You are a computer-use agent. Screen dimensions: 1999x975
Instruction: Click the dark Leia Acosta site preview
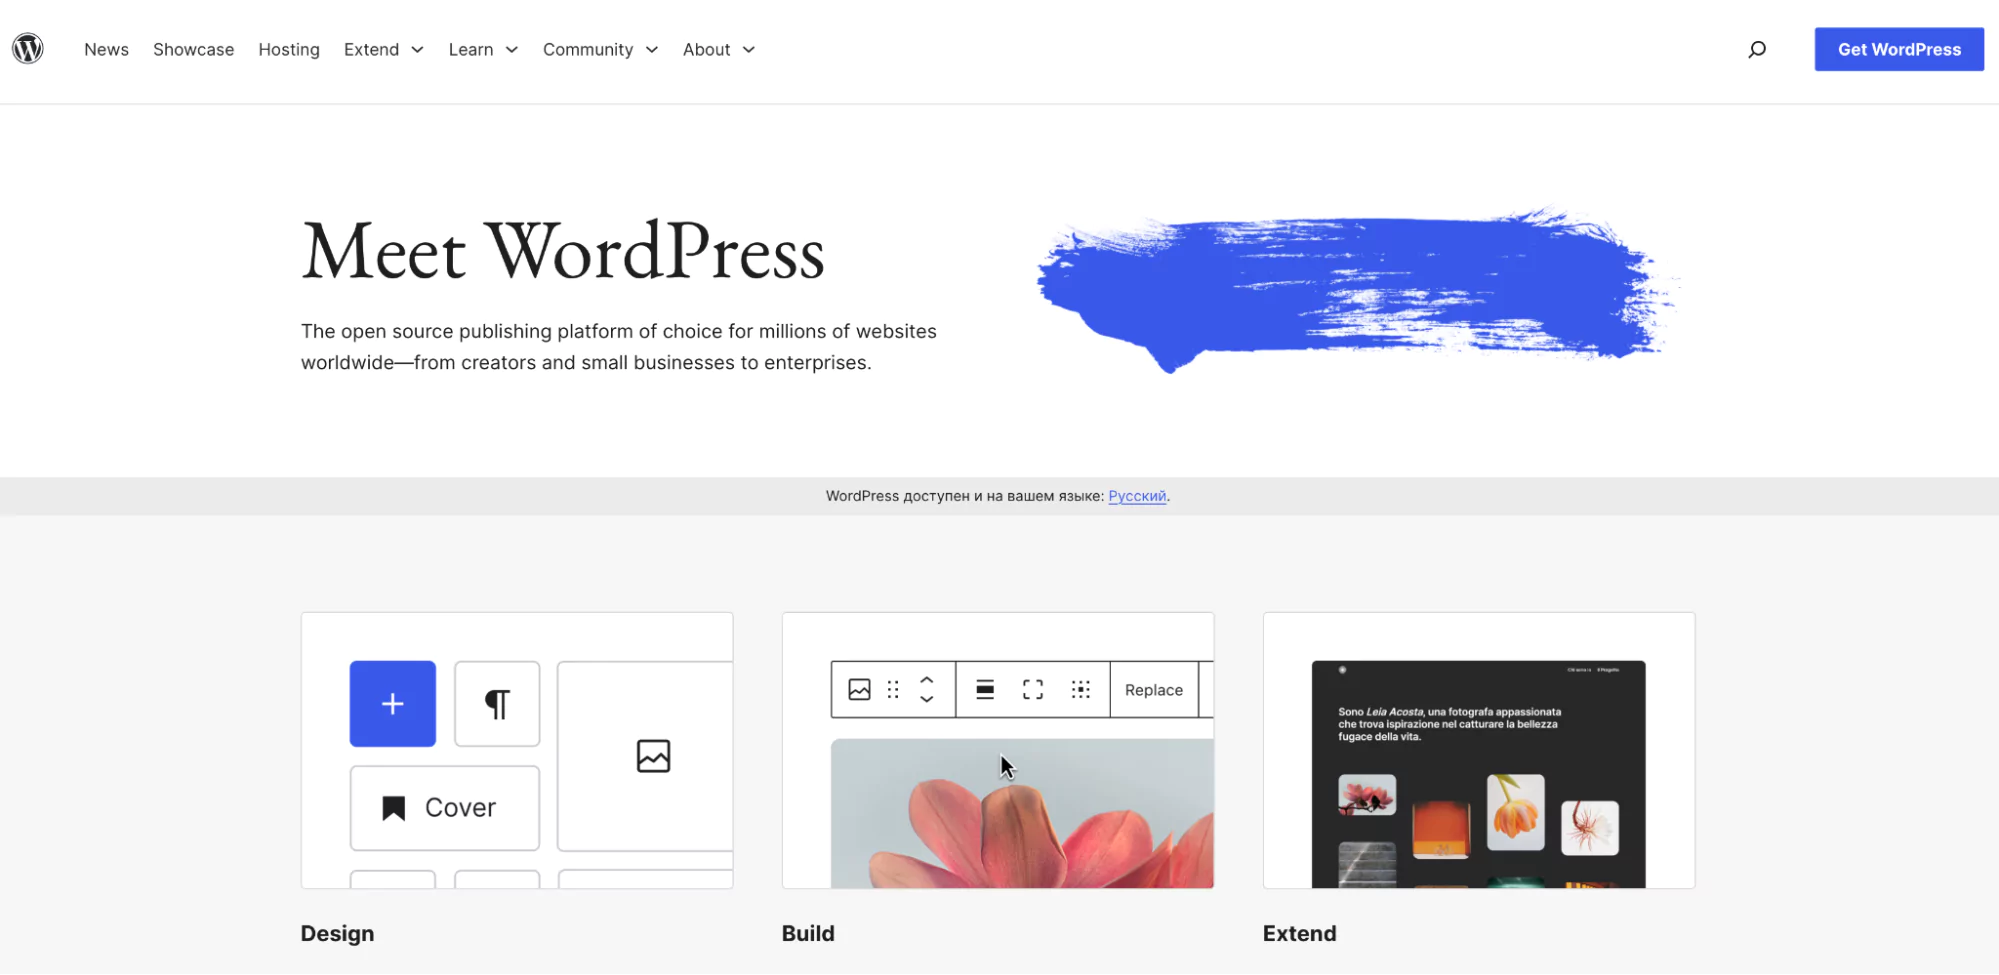[1478, 774]
